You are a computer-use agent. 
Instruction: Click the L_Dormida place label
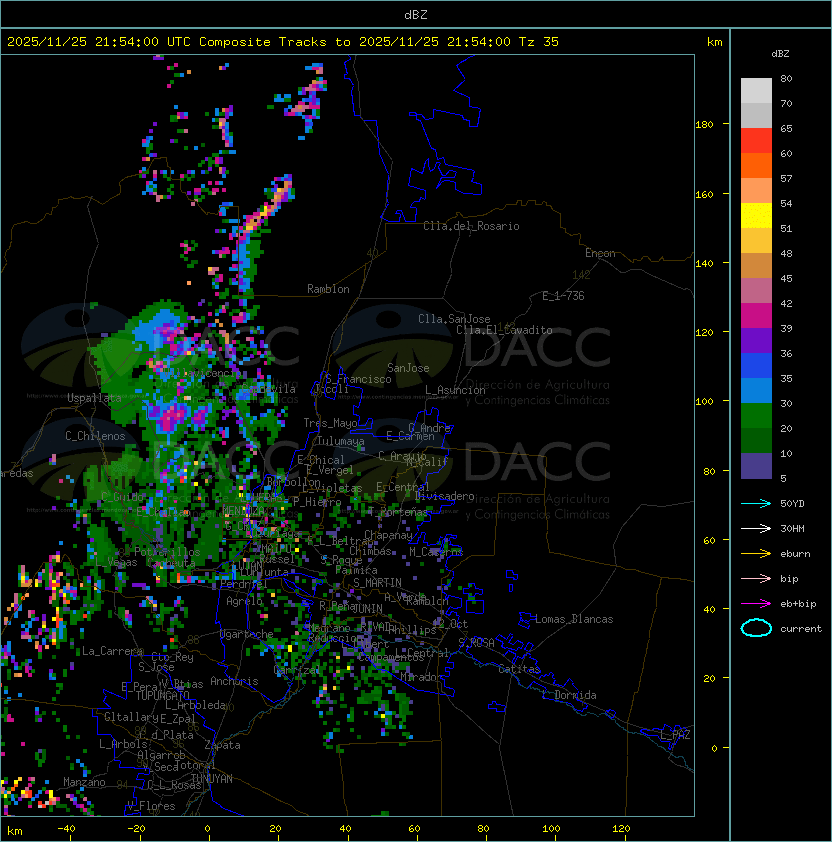[x=569, y=695]
